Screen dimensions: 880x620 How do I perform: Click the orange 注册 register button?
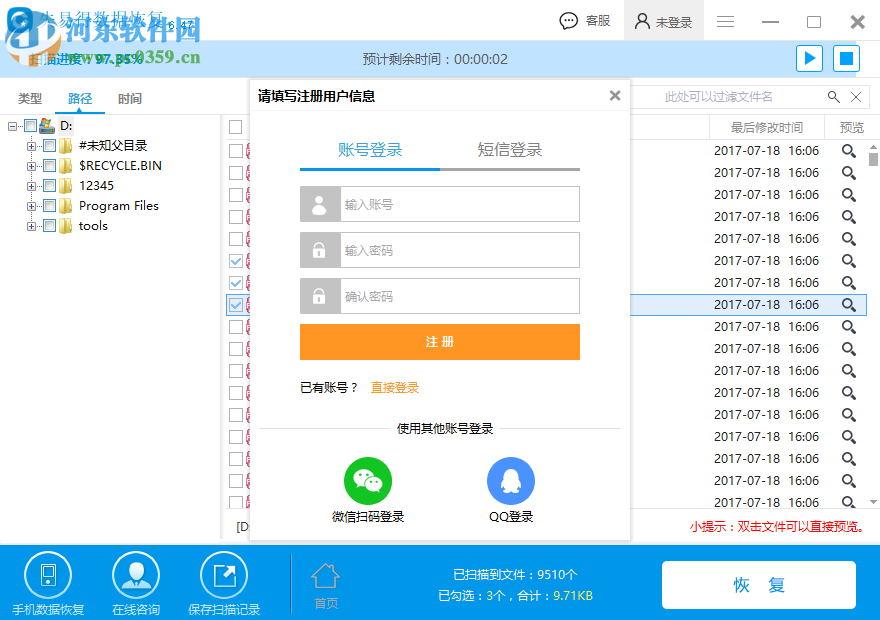pyautogui.click(x=440, y=341)
